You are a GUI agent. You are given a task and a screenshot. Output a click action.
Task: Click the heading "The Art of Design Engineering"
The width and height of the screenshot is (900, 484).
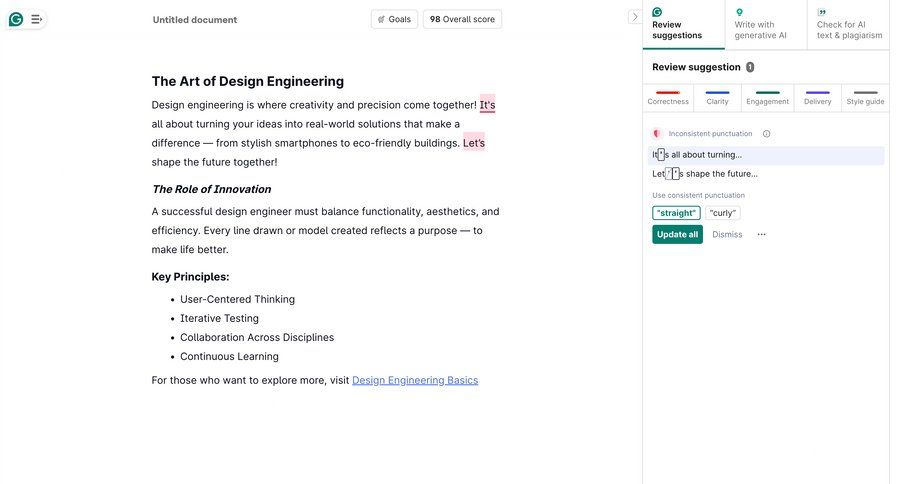[x=248, y=82]
